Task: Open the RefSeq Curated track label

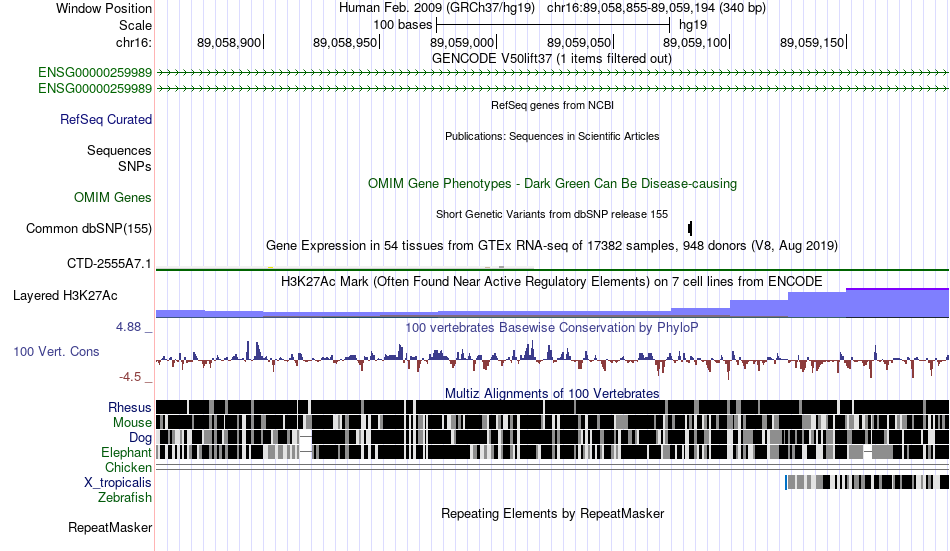Action: (x=105, y=119)
